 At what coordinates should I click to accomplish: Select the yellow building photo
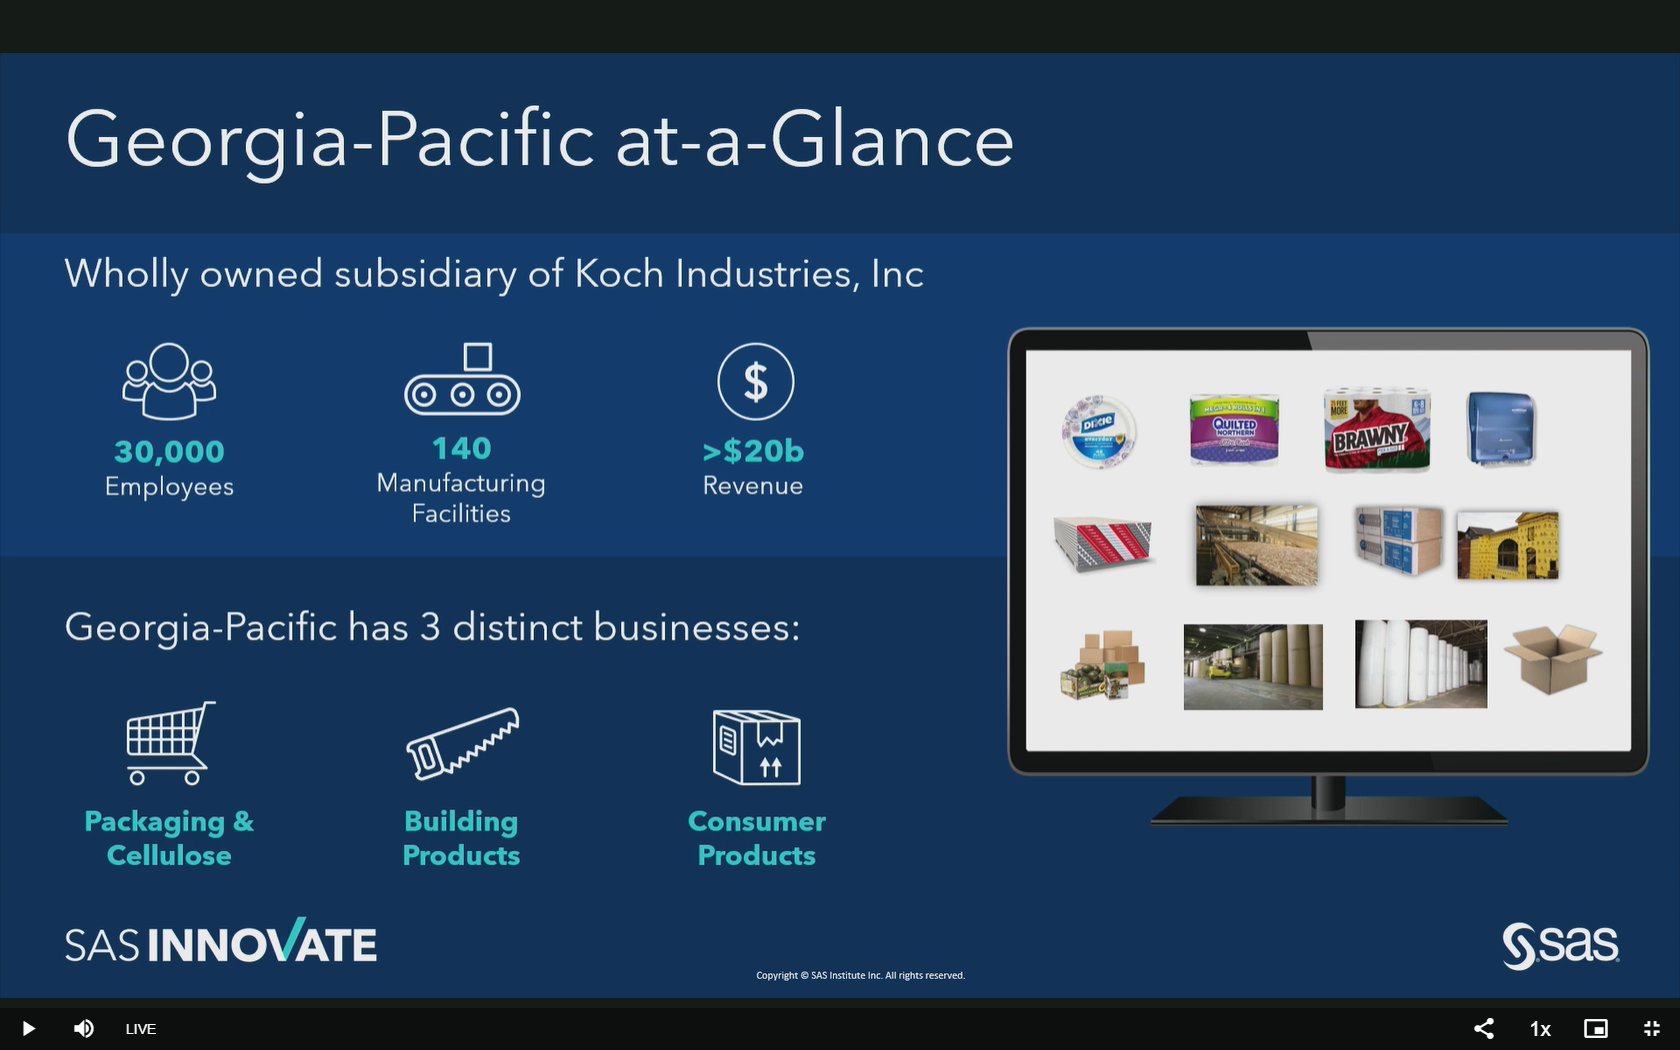tap(1507, 545)
